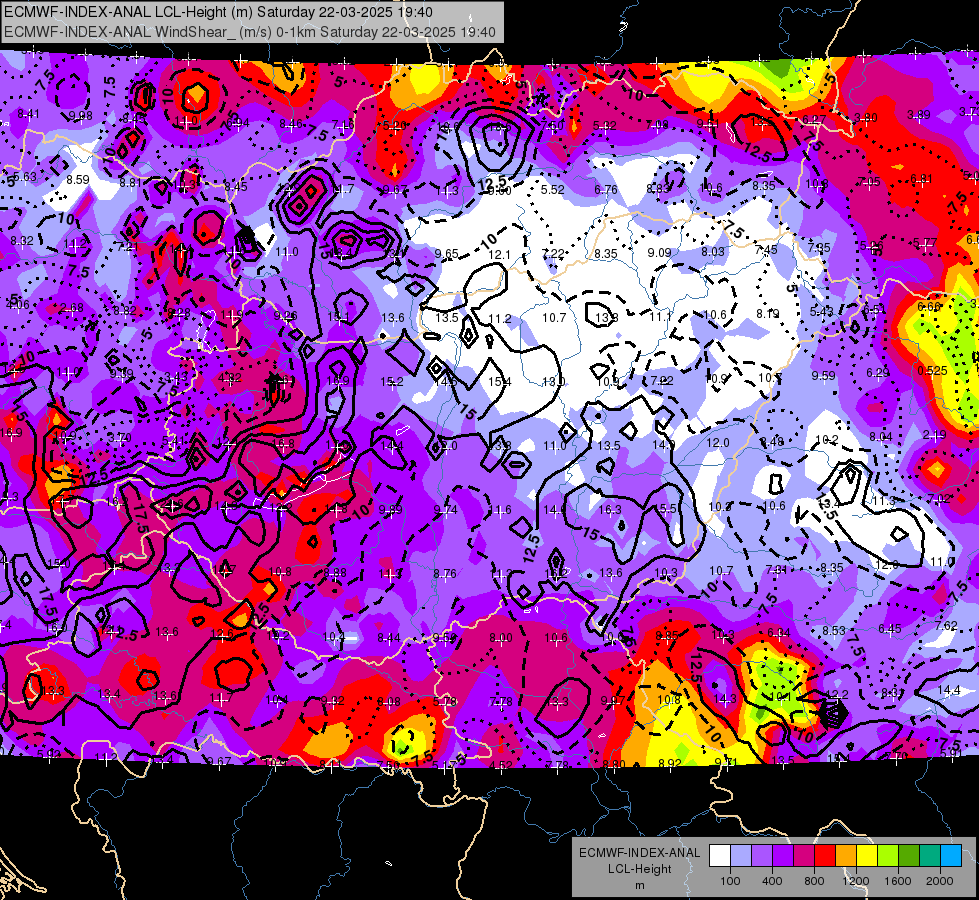
Task: Click the grid value 6.45
Action: click(x=890, y=628)
